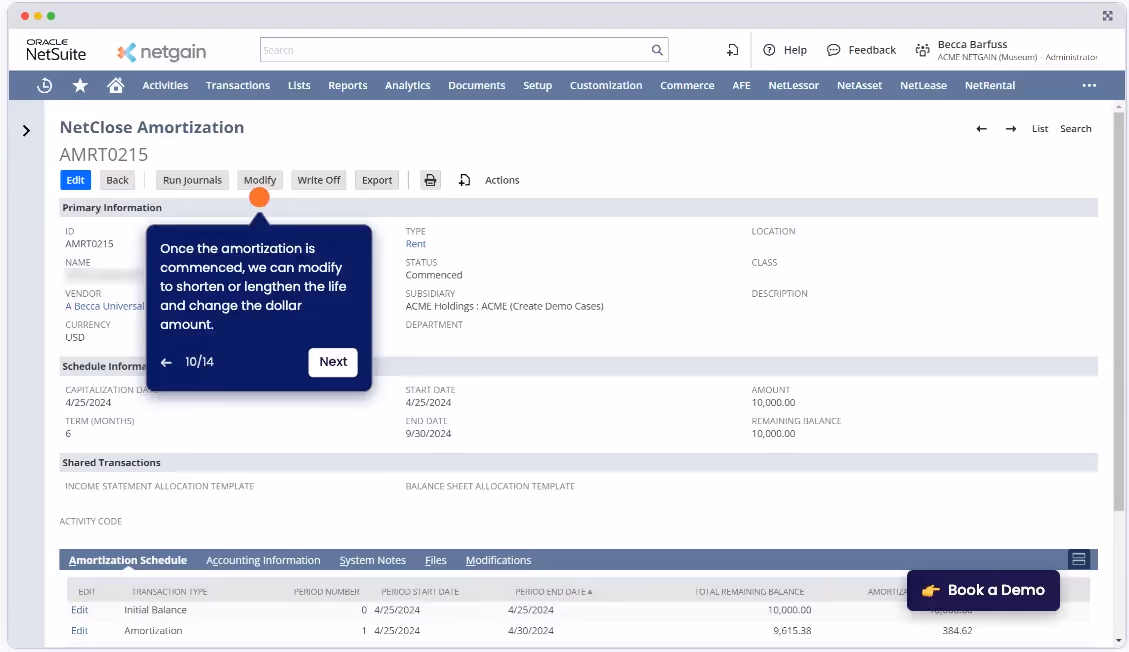Click the recent records clock icon

pos(44,85)
